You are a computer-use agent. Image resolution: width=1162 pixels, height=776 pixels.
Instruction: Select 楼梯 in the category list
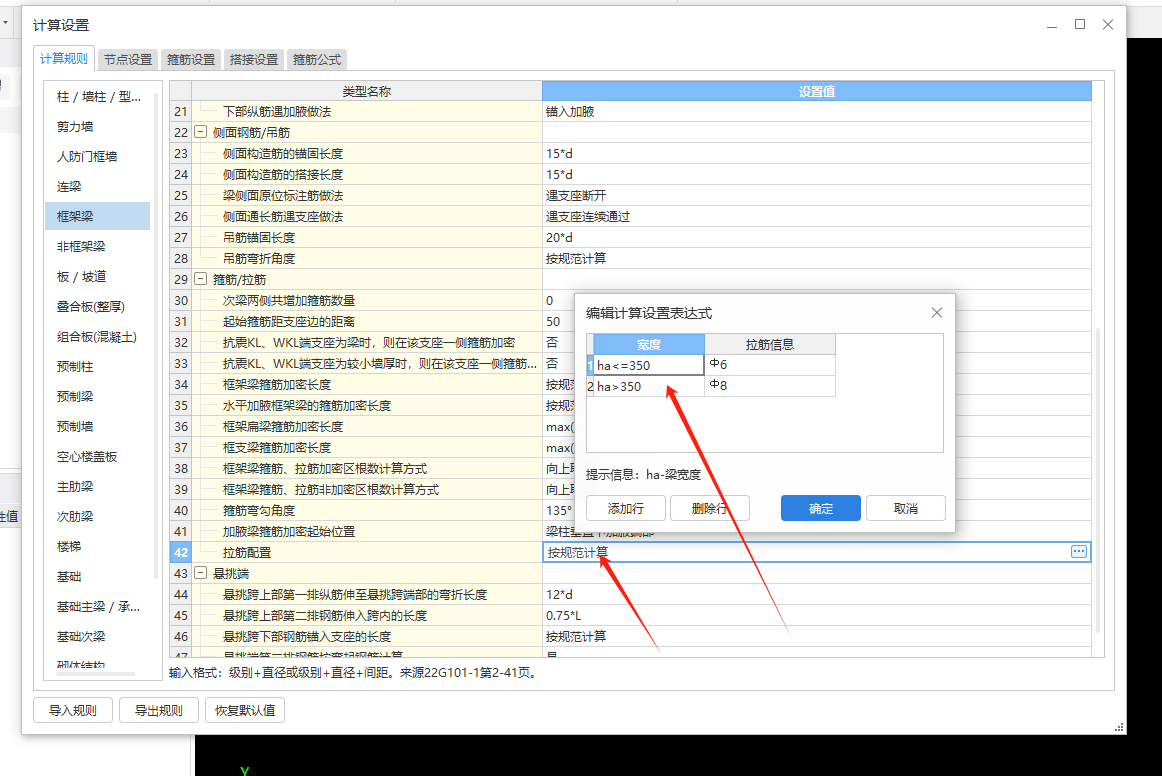98,546
